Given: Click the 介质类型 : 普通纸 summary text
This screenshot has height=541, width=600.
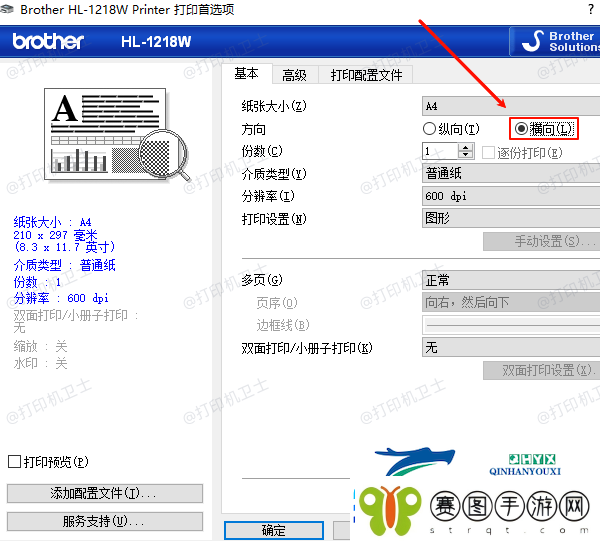Looking at the screenshot, I should pyautogui.click(x=64, y=265).
